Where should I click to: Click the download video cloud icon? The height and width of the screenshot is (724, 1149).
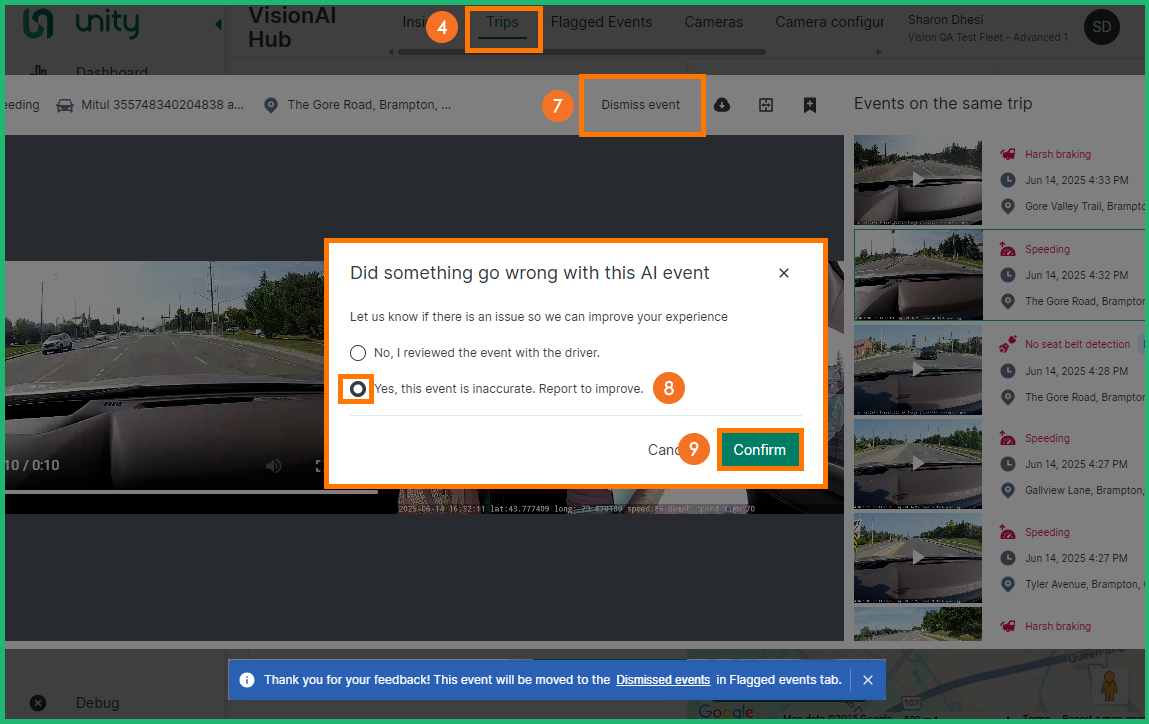tap(722, 105)
